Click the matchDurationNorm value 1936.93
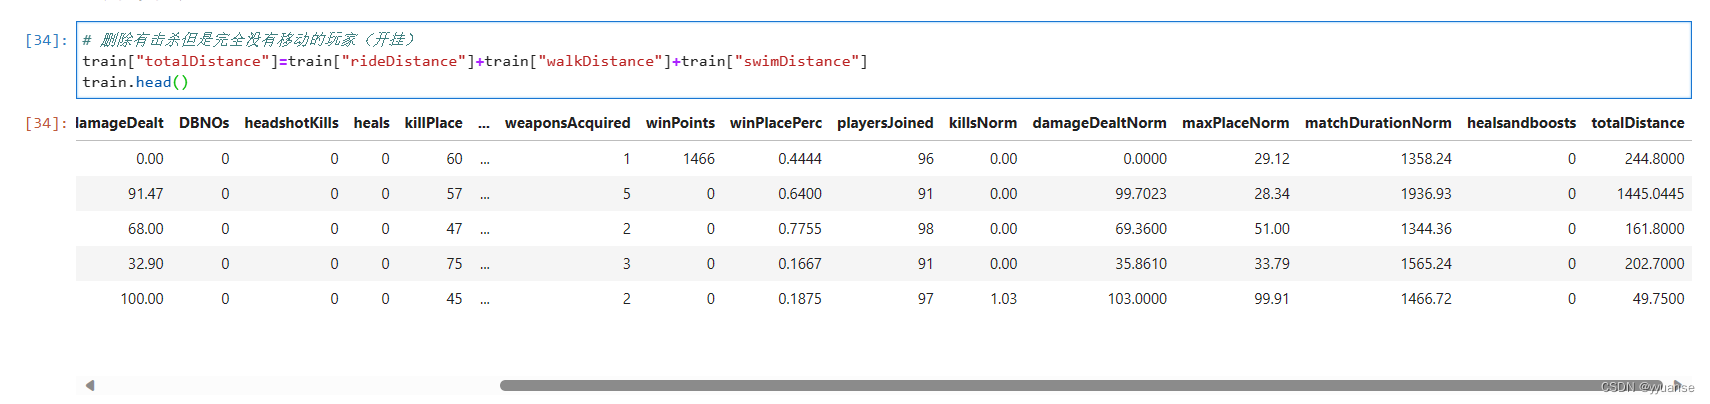This screenshot has height=404, width=1710. 1426,194
